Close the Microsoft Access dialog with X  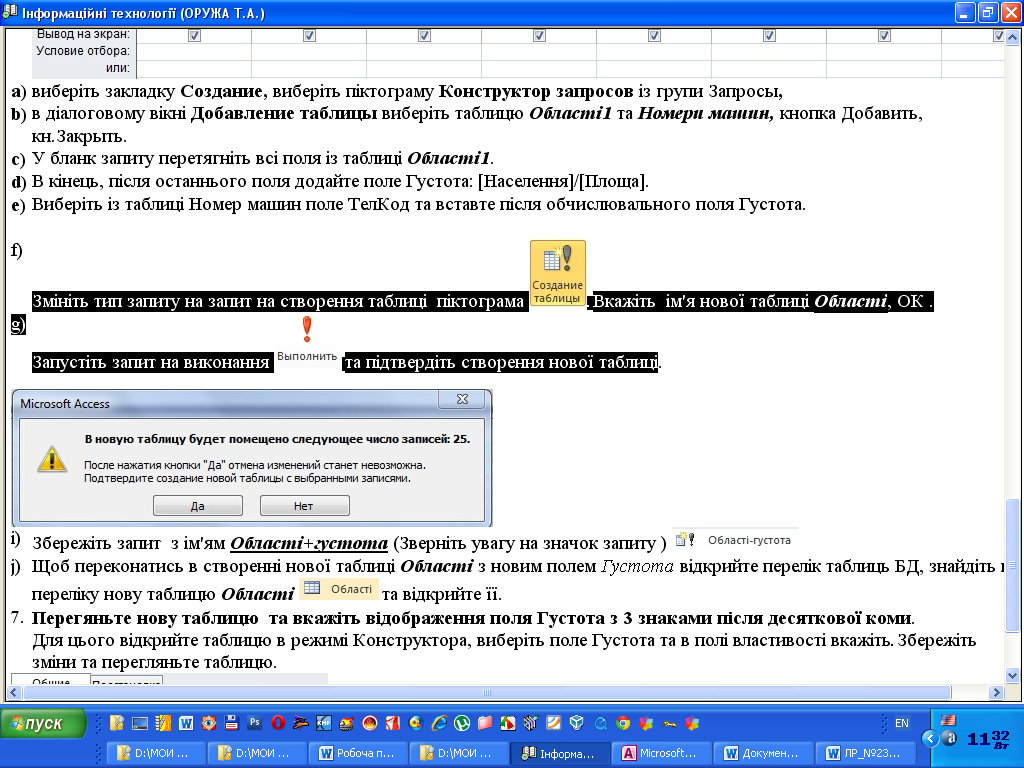tap(462, 399)
